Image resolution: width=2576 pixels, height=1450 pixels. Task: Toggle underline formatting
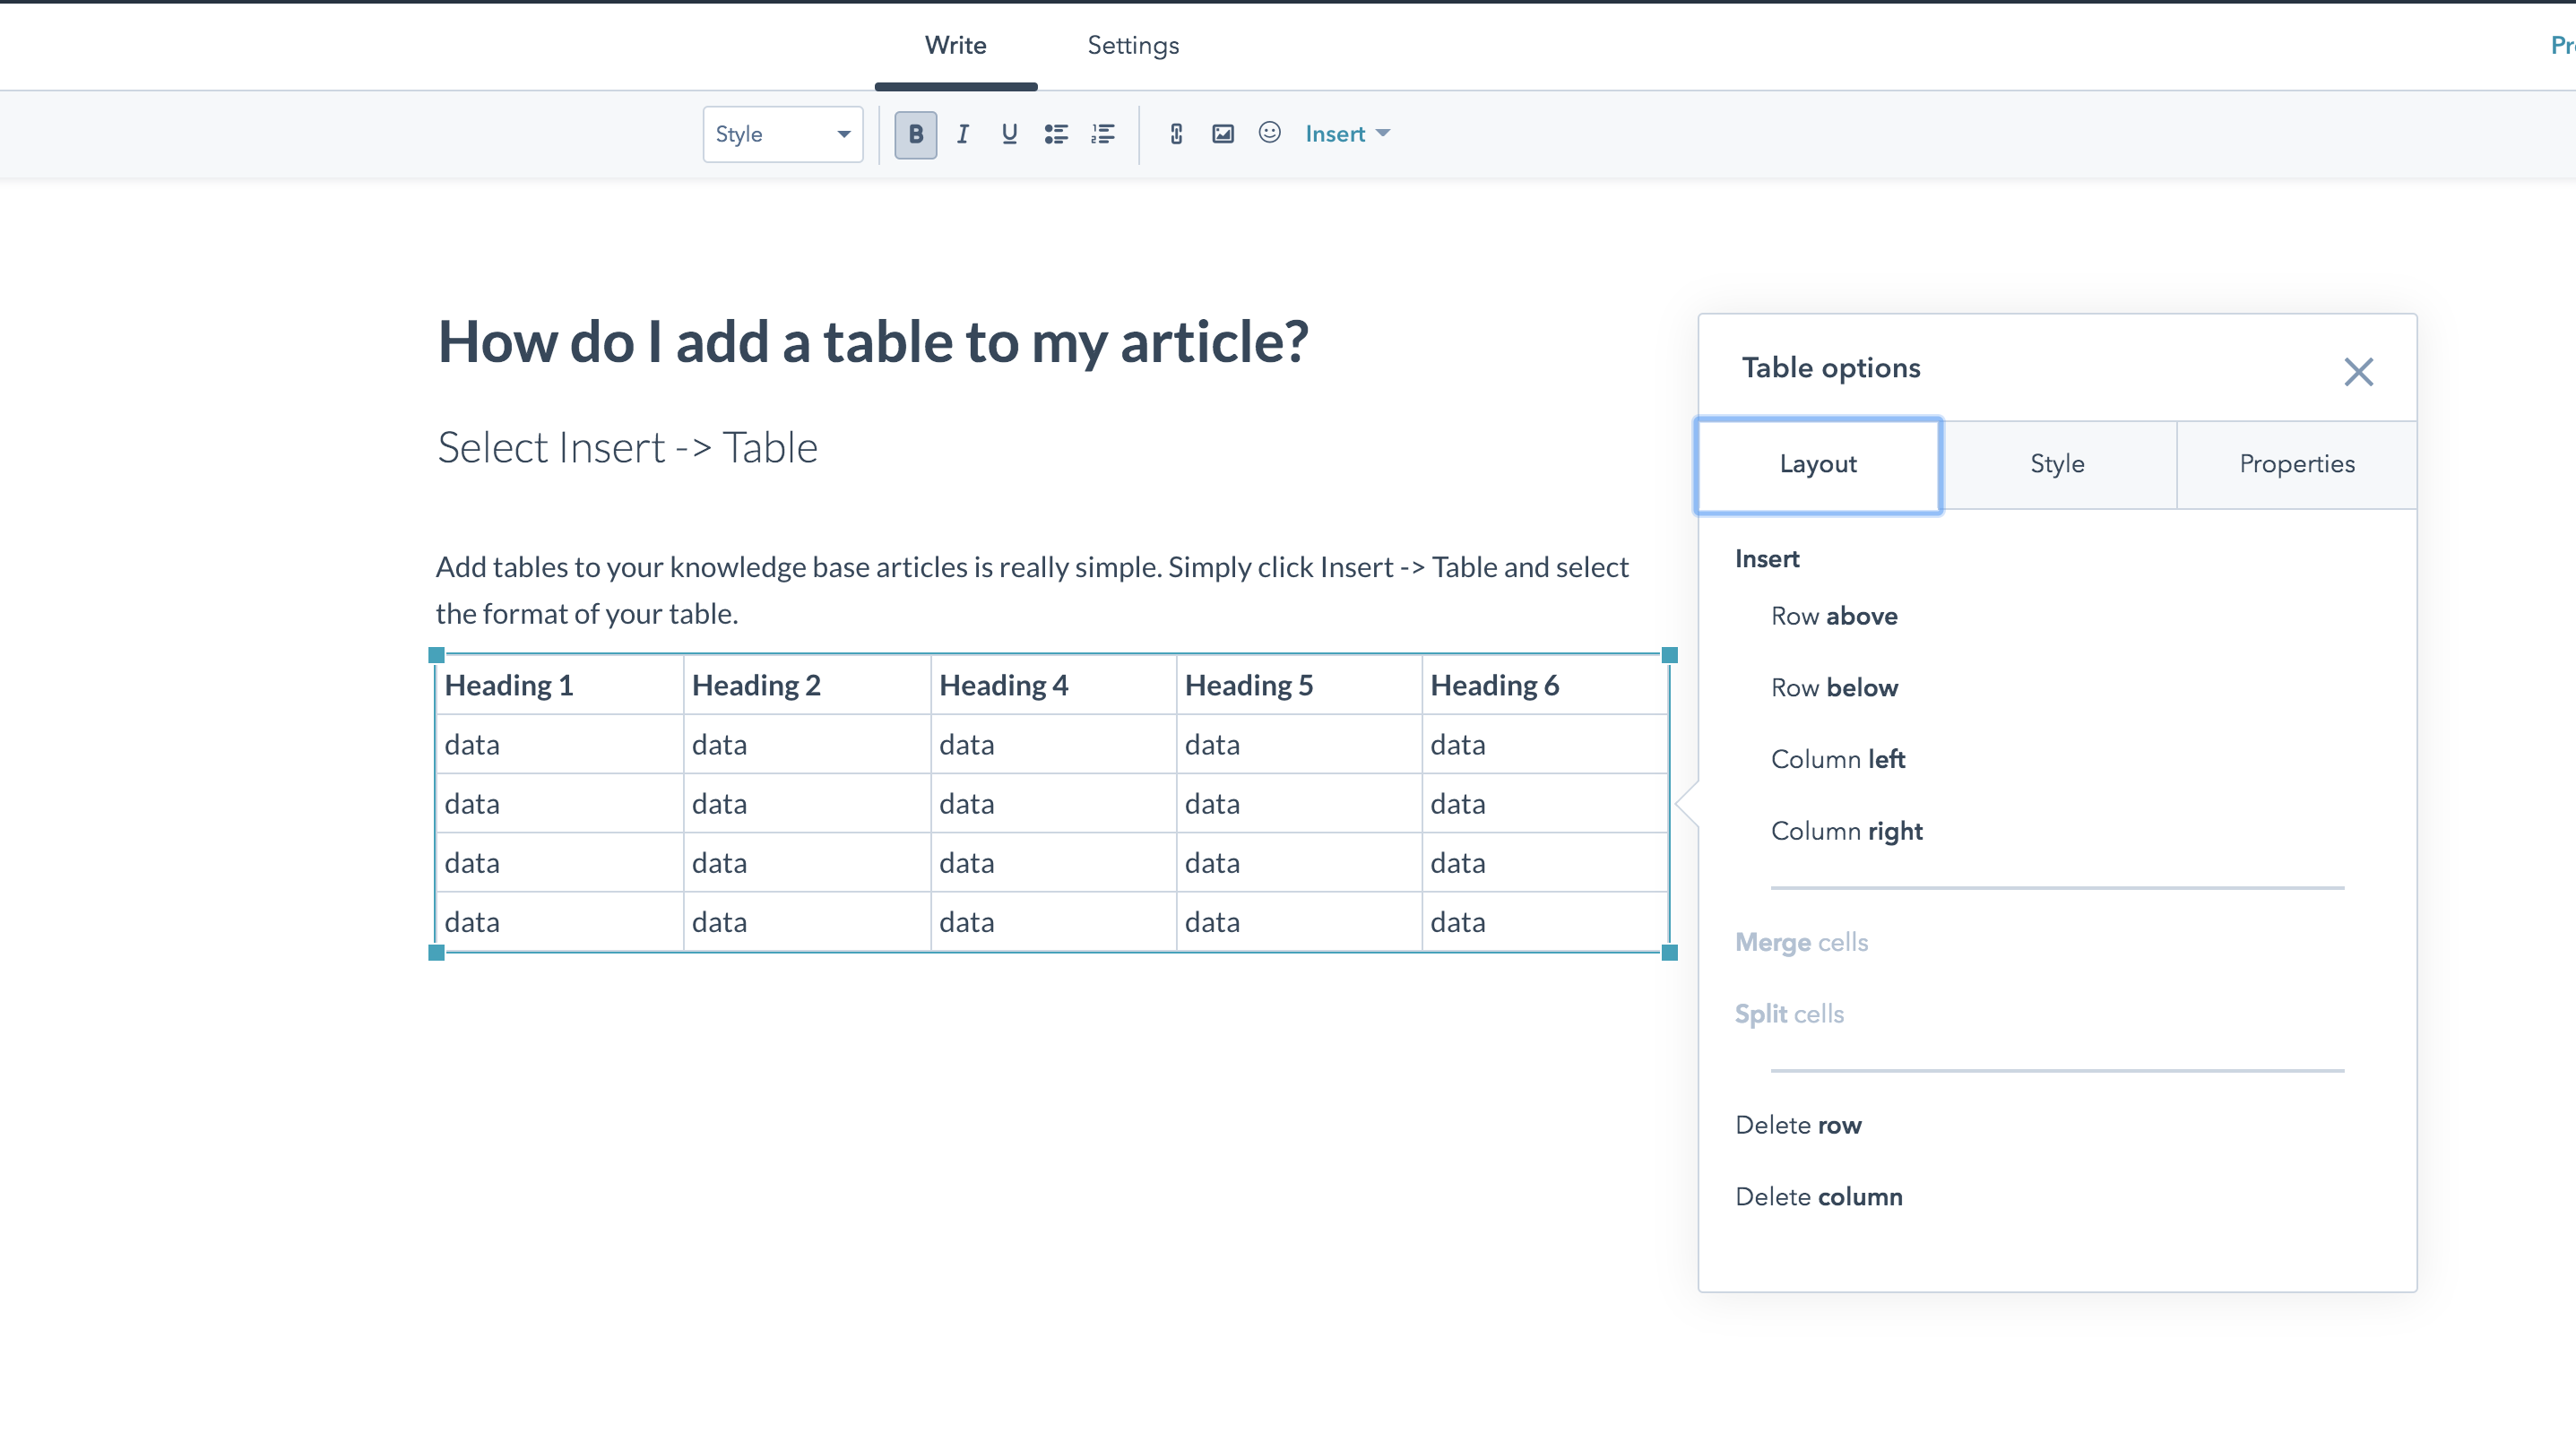[1008, 134]
